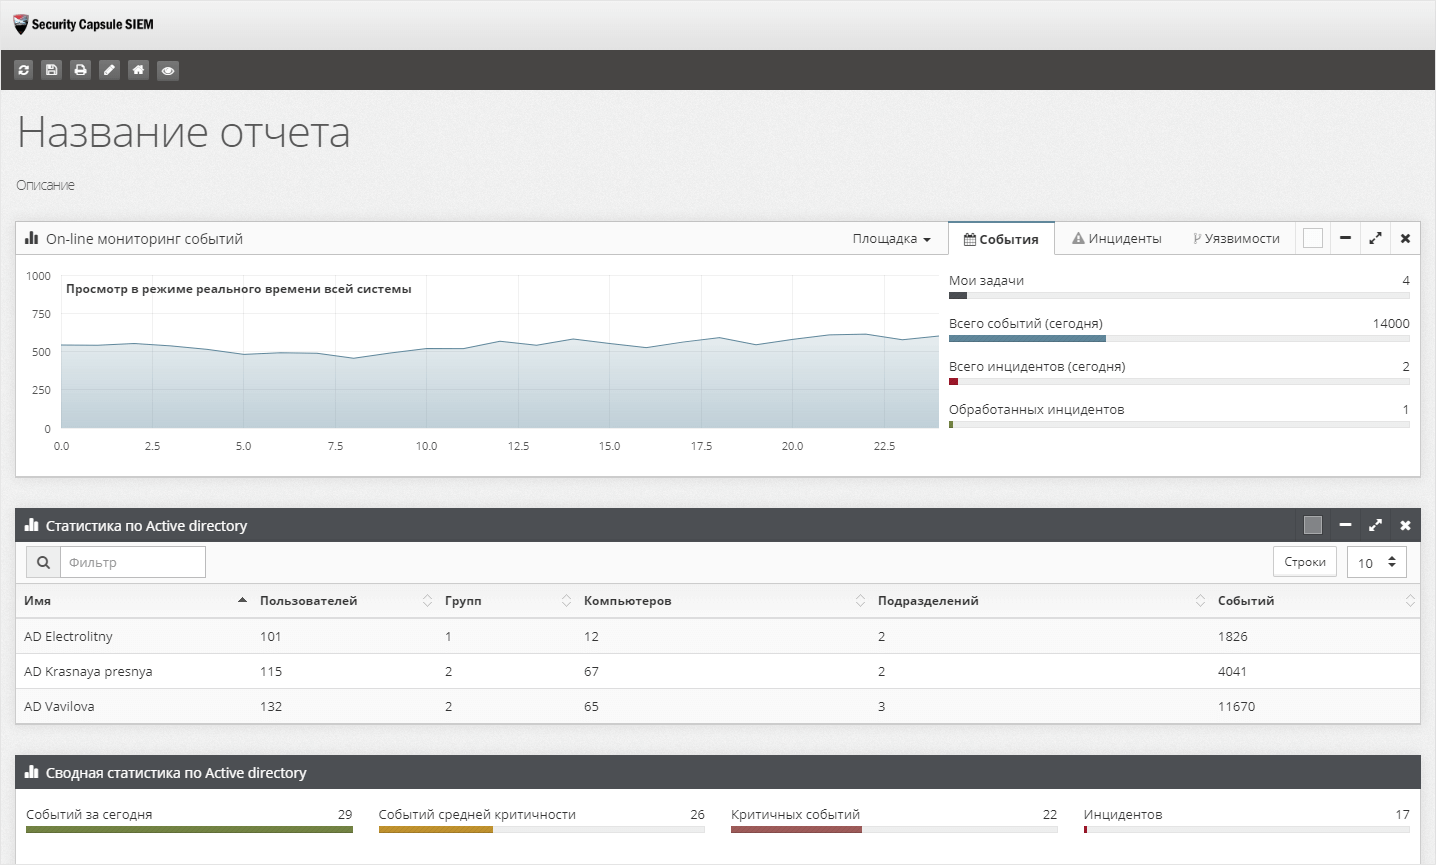This screenshot has width=1436, height=865.
Task: Click the Строки button
Action: 1305,562
